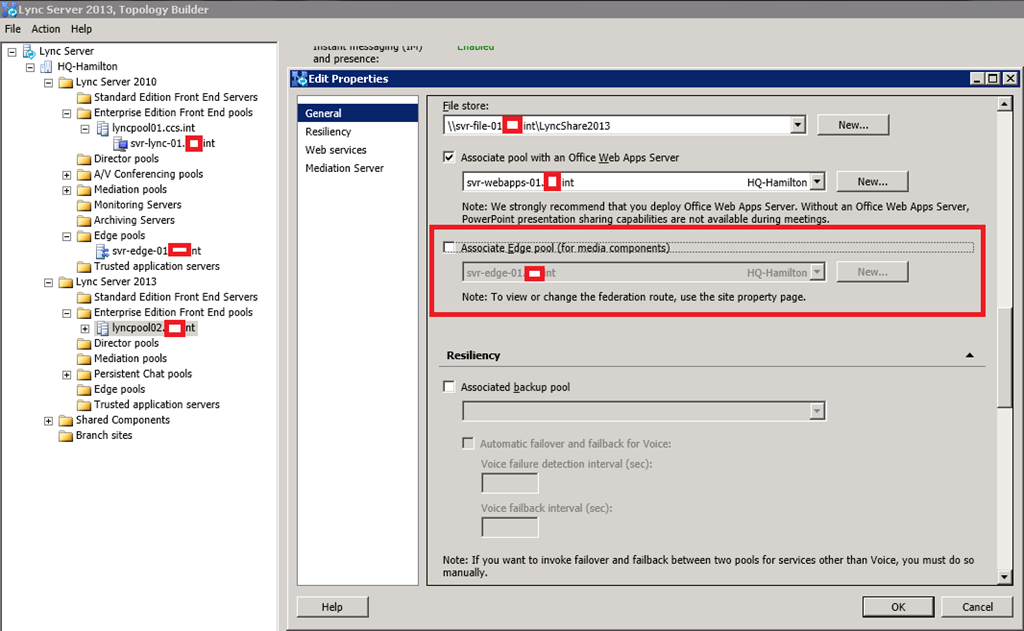The width and height of the screenshot is (1024, 631).
Task: Open the File store dropdown
Action: [x=797, y=125]
